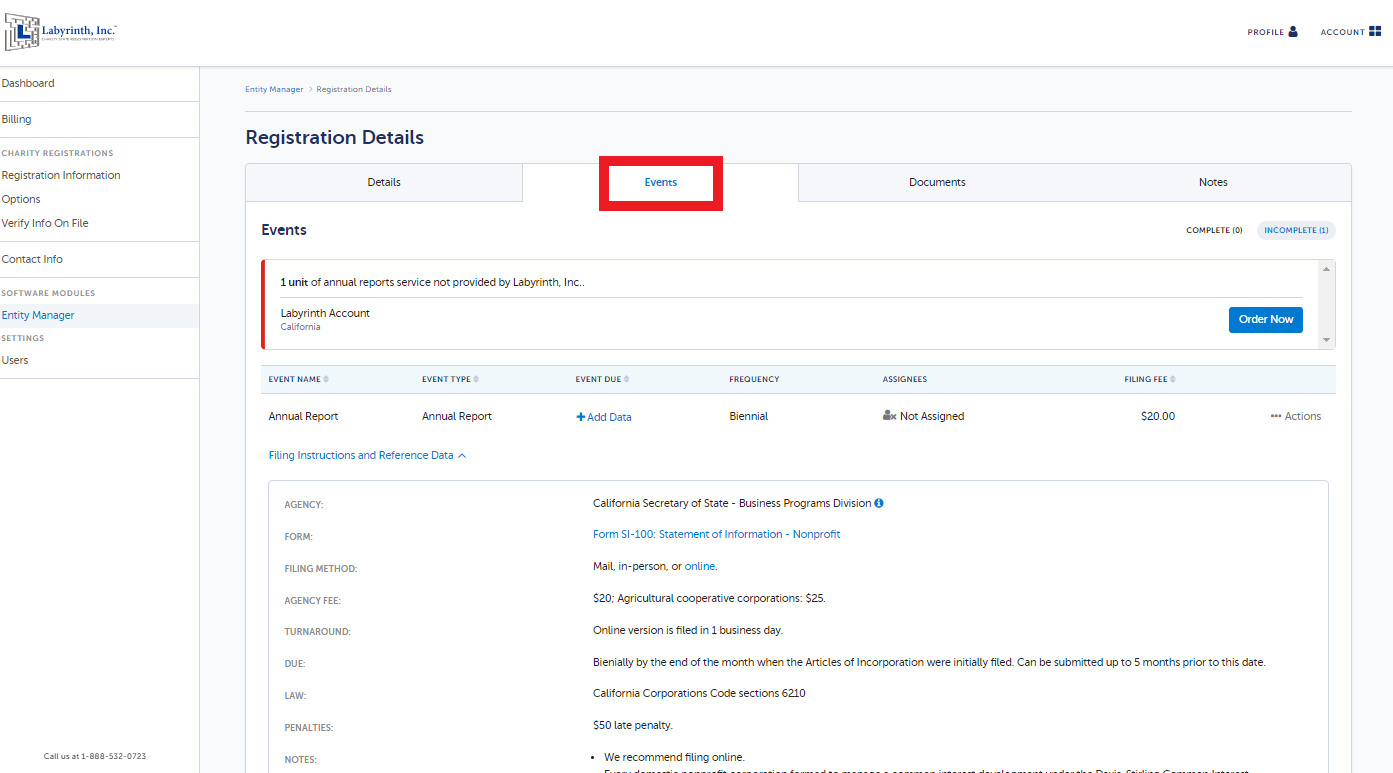The height and width of the screenshot is (773, 1393).
Task: Click the plus icon in Add Data
Action: pos(580,417)
